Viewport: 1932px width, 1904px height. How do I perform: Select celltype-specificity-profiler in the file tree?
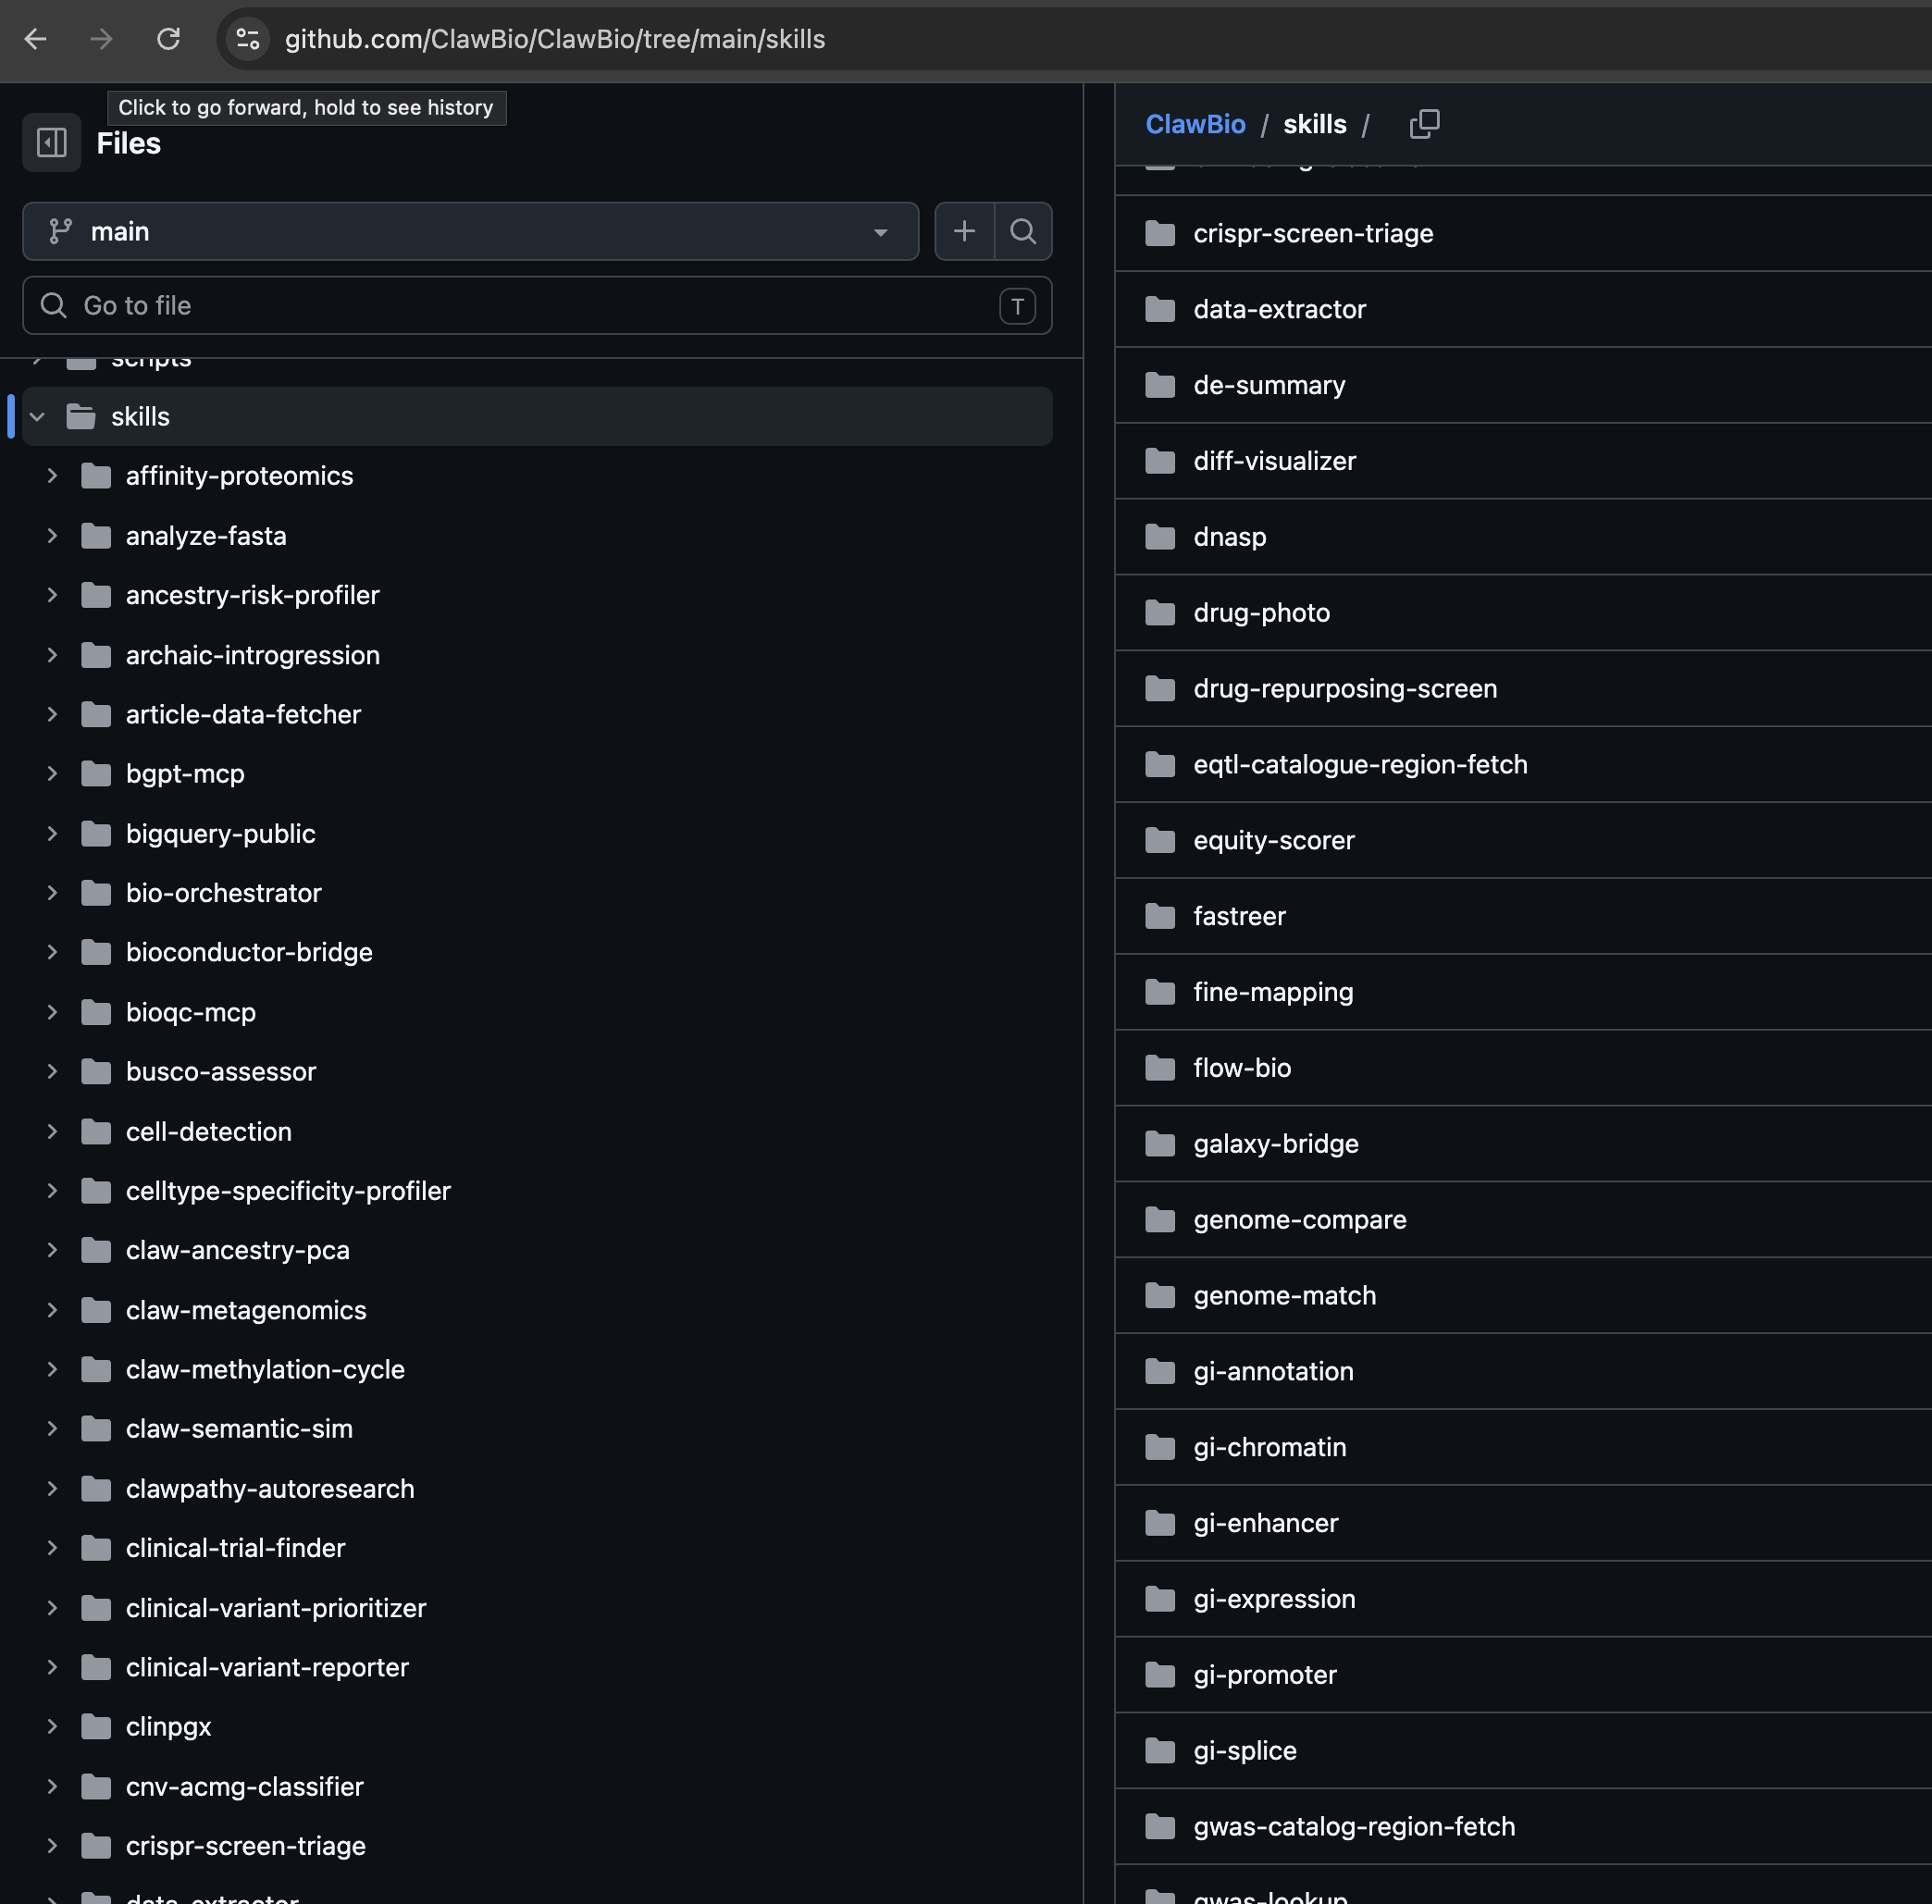(288, 1190)
